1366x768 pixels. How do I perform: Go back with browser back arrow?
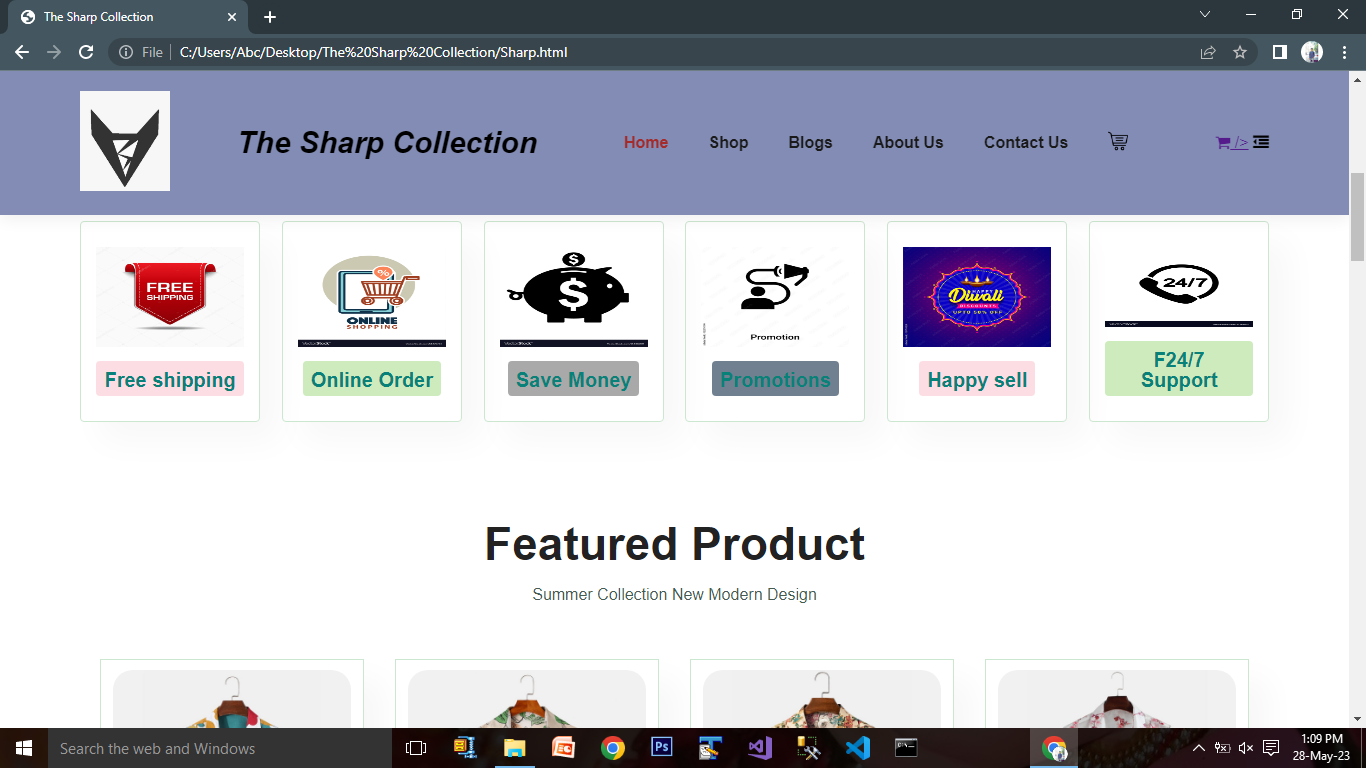tap(22, 52)
